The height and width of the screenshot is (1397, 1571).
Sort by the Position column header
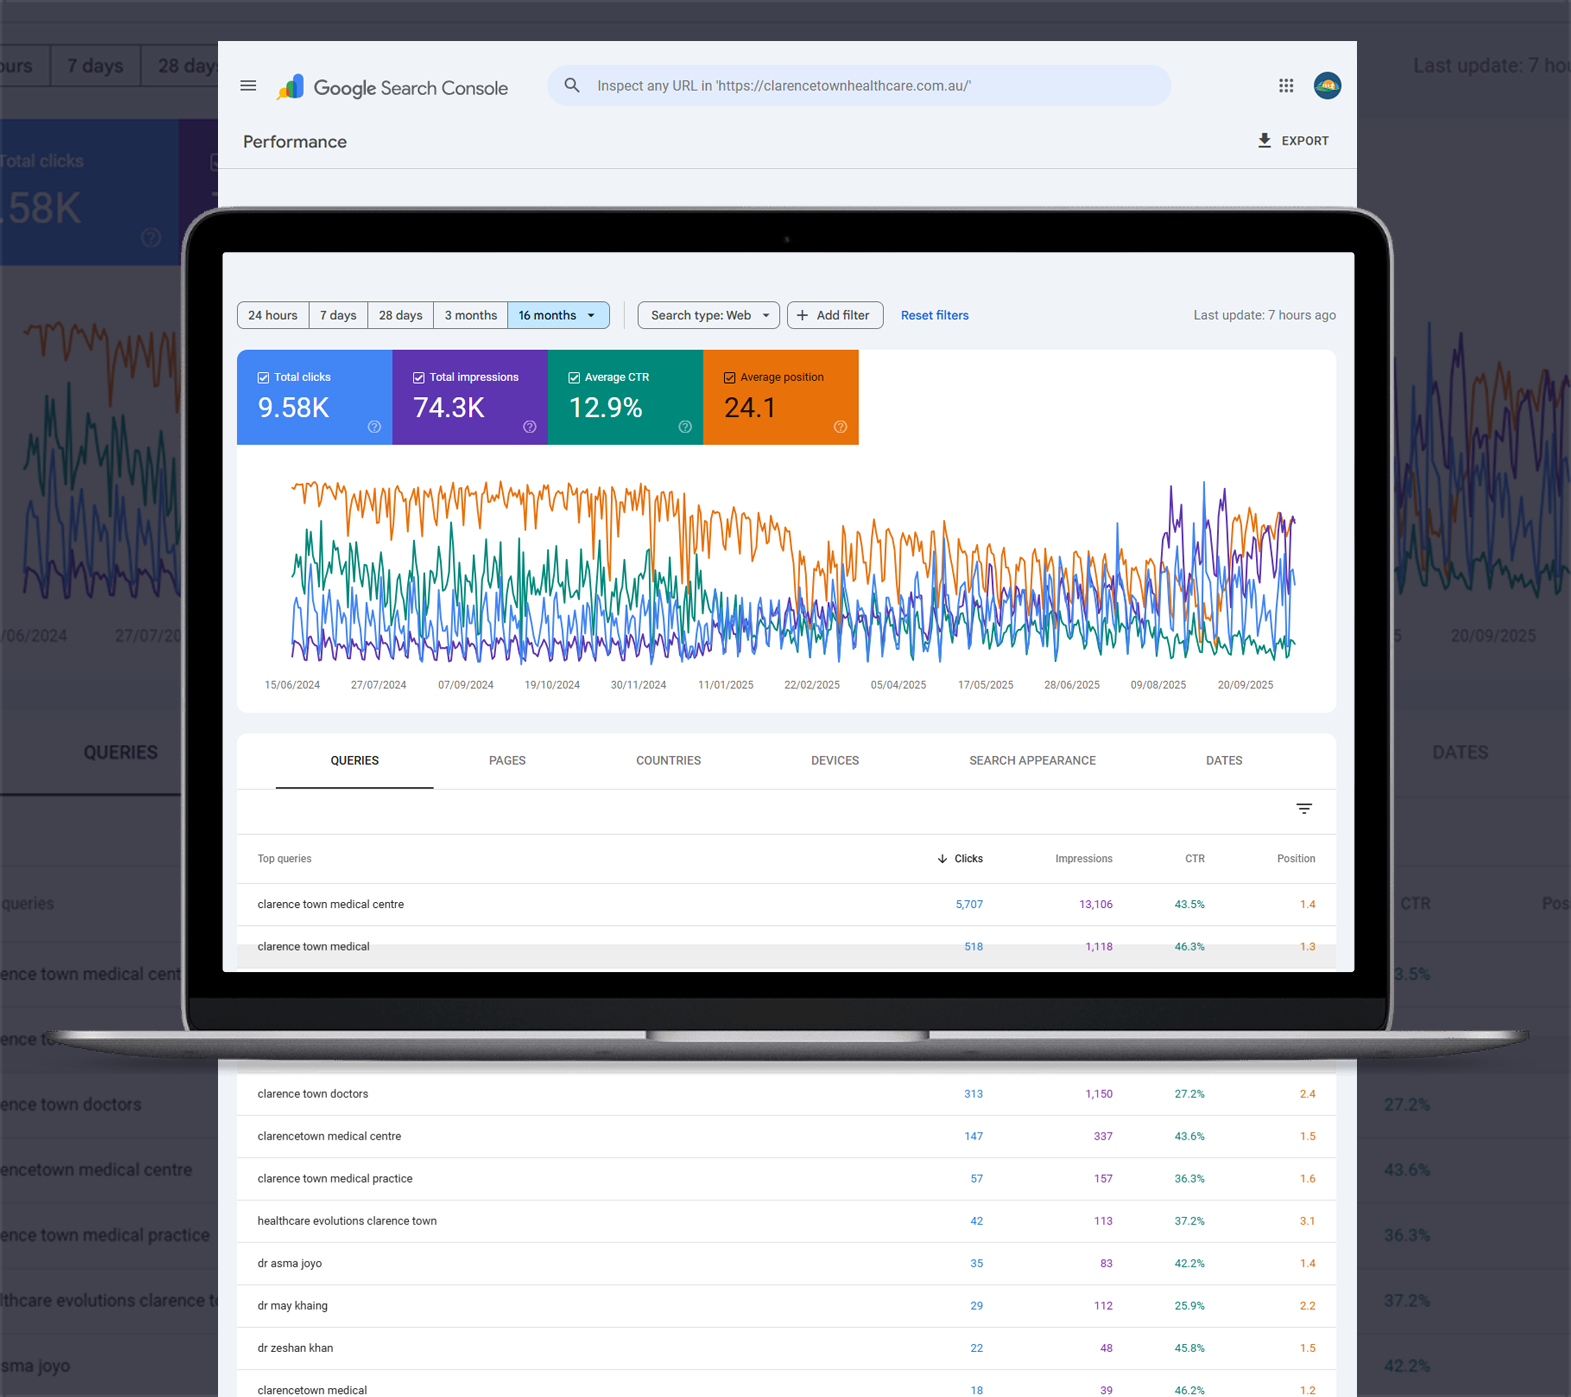click(x=1296, y=859)
